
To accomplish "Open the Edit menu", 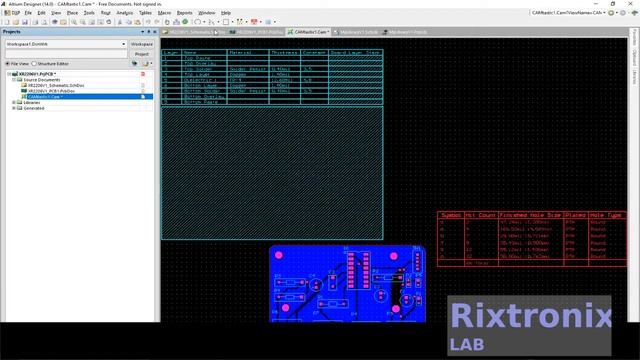I will (x=41, y=13).
